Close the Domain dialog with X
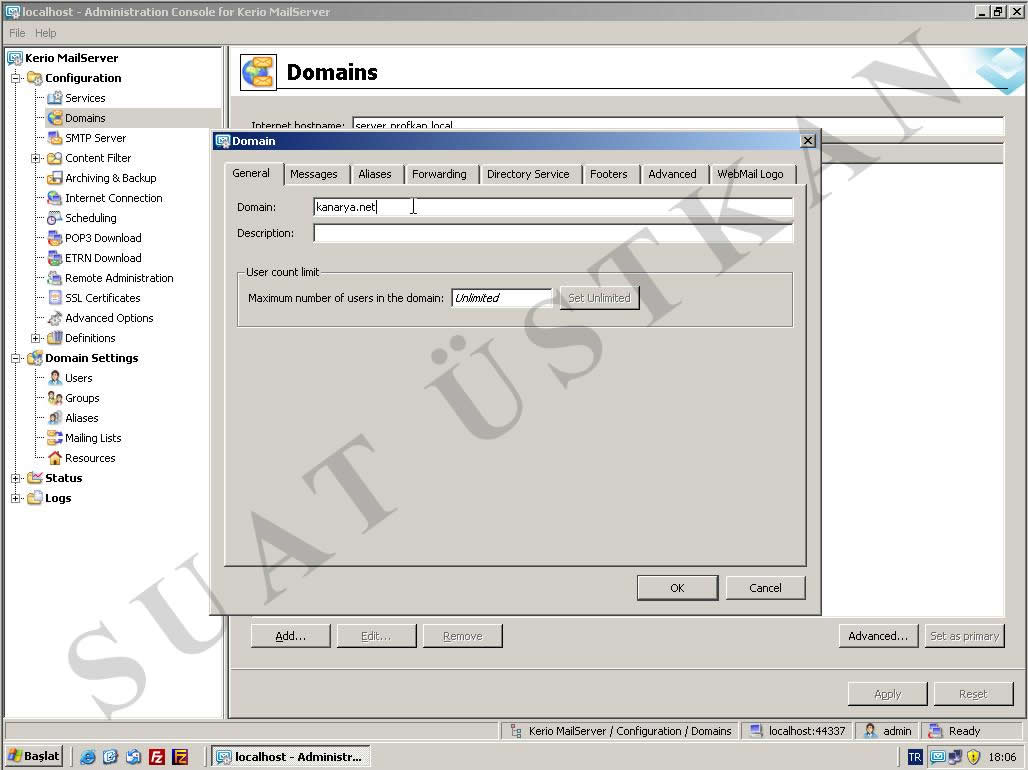Screen dimensions: 1028x770 click(808, 141)
